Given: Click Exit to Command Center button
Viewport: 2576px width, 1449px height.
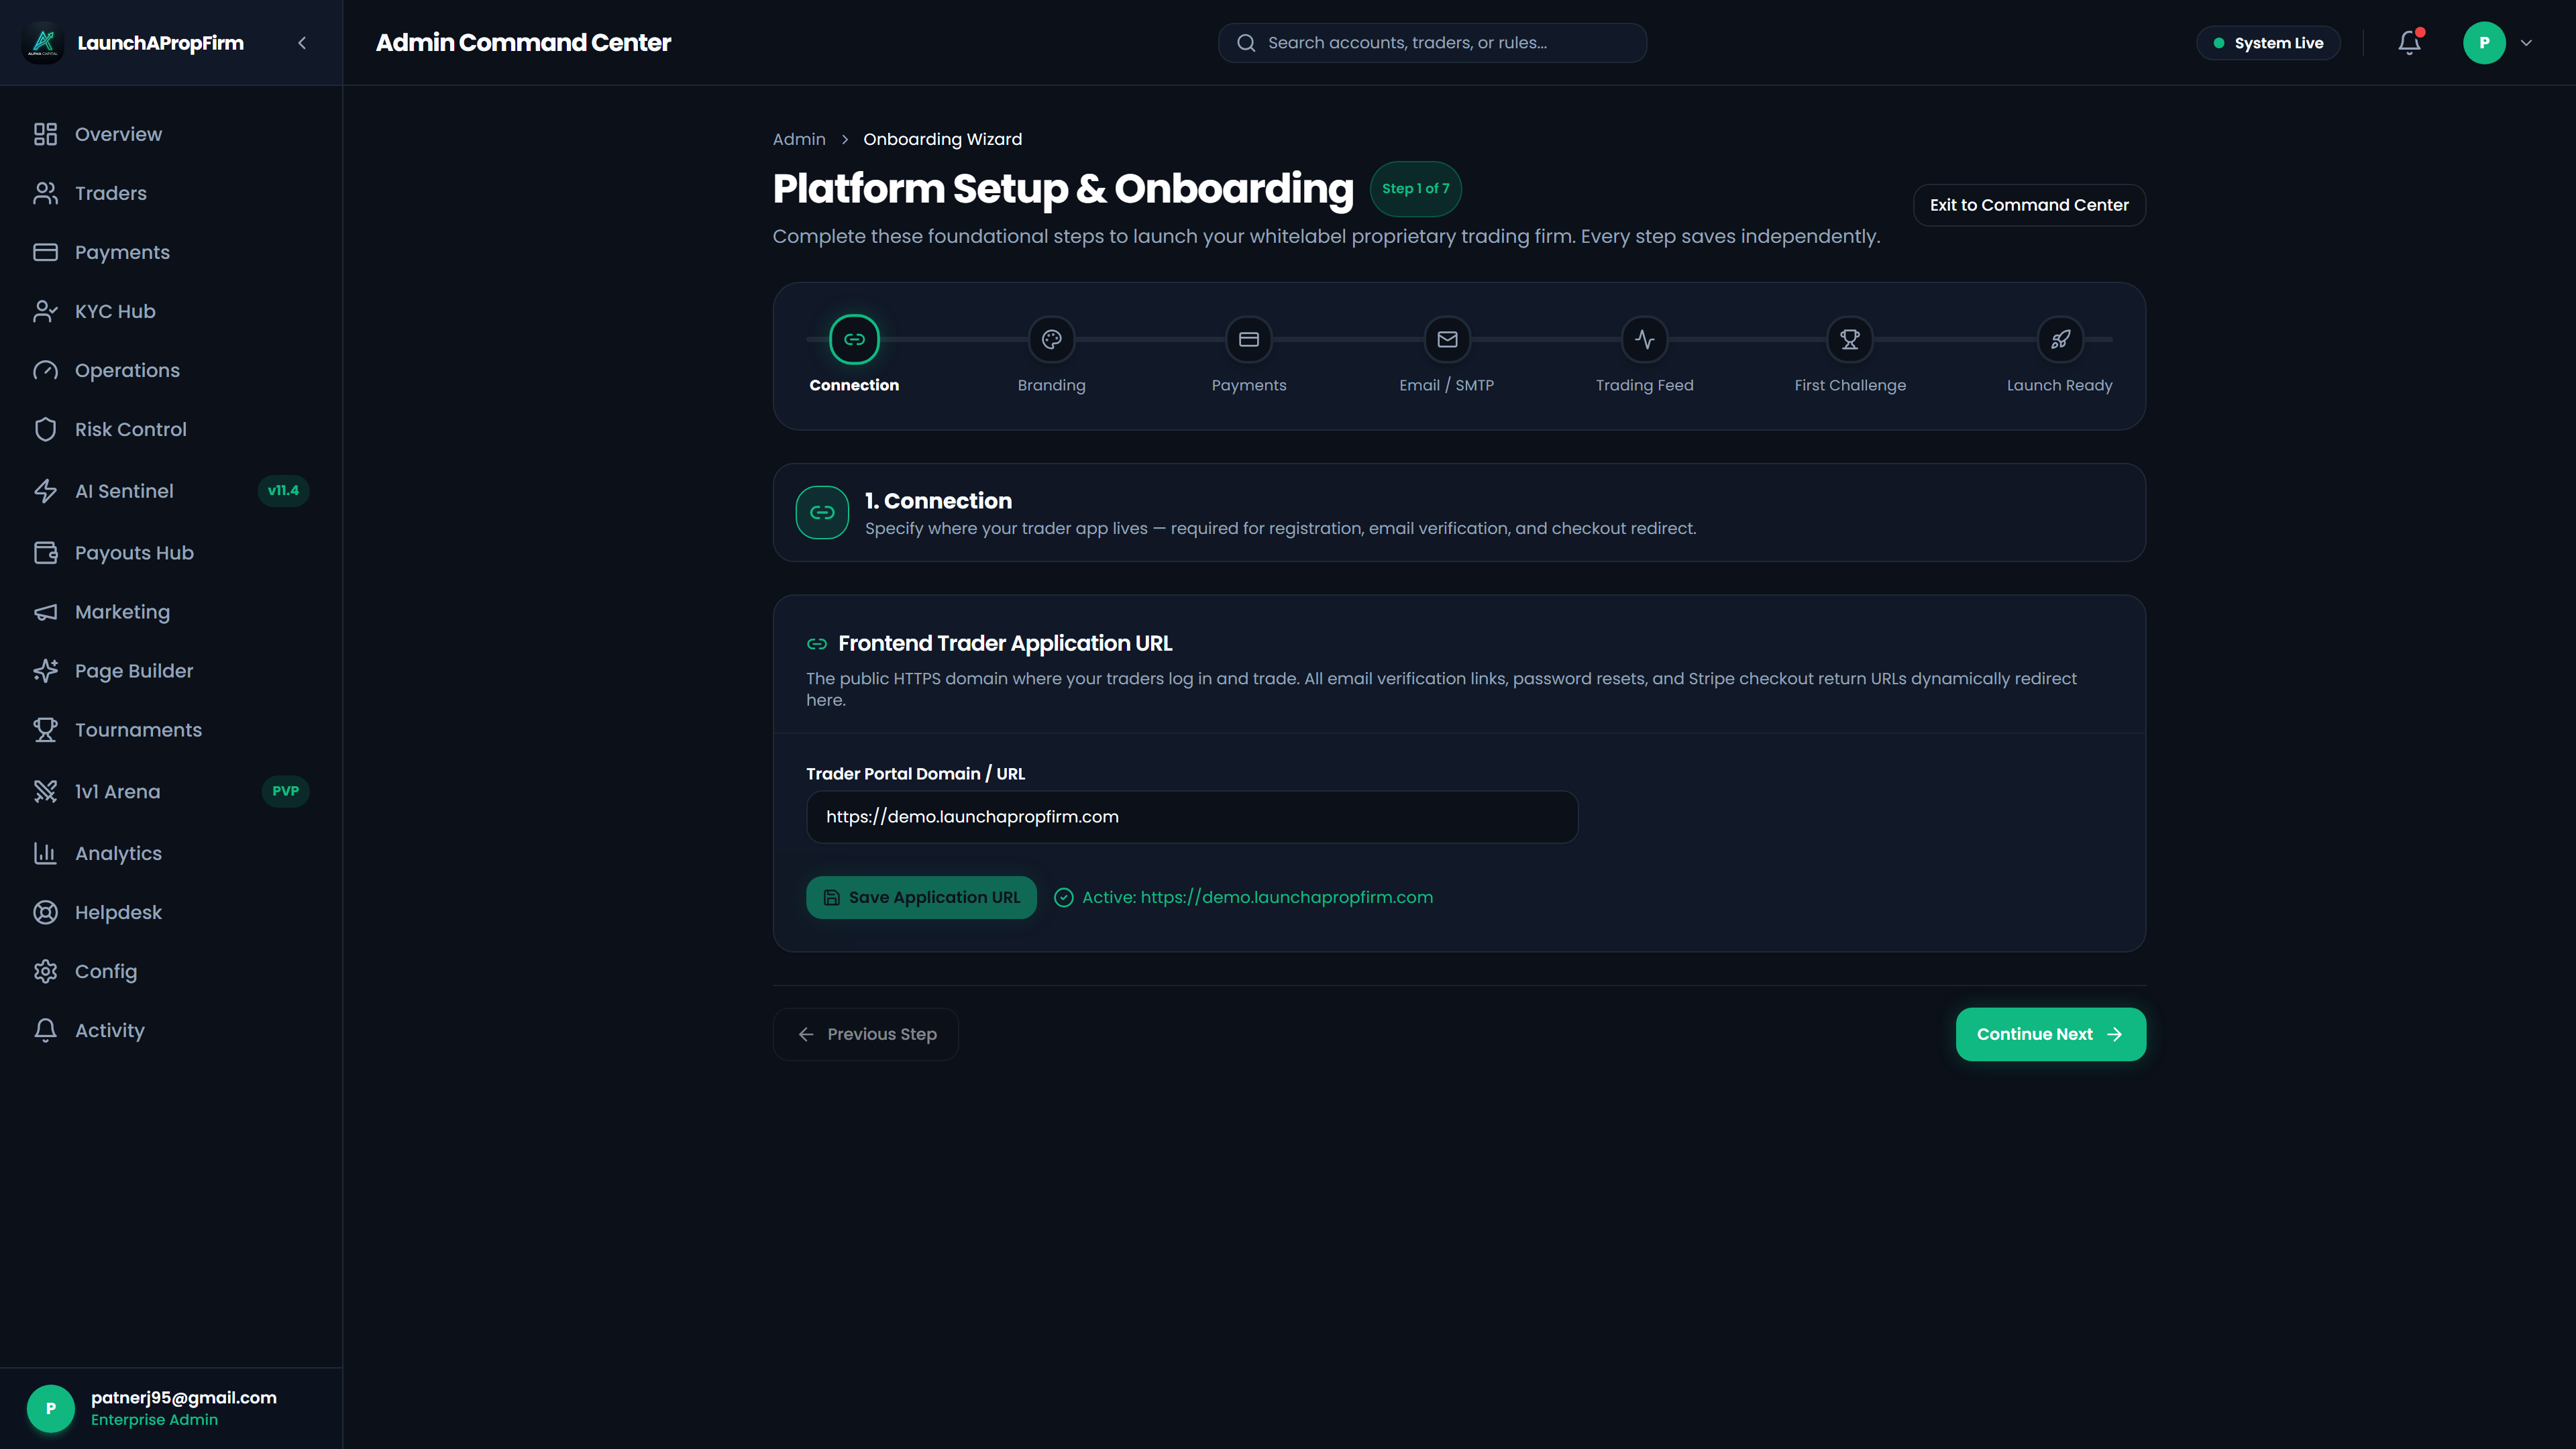Looking at the screenshot, I should (2029, 205).
